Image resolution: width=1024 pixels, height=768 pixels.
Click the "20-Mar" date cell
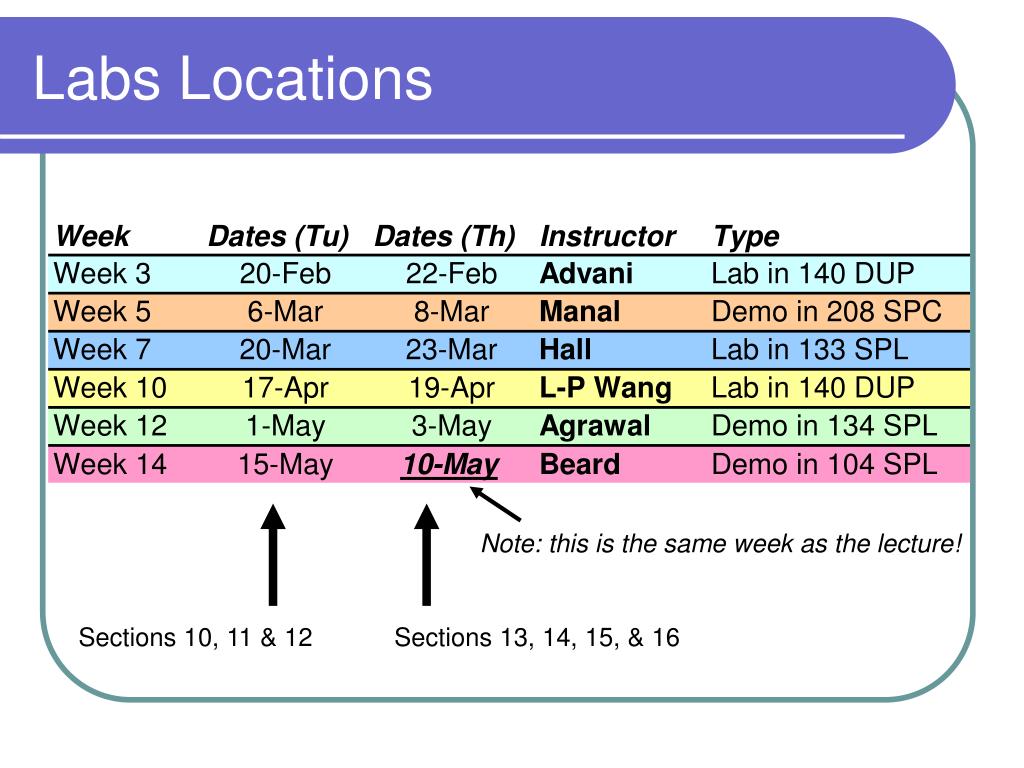[x=285, y=349]
